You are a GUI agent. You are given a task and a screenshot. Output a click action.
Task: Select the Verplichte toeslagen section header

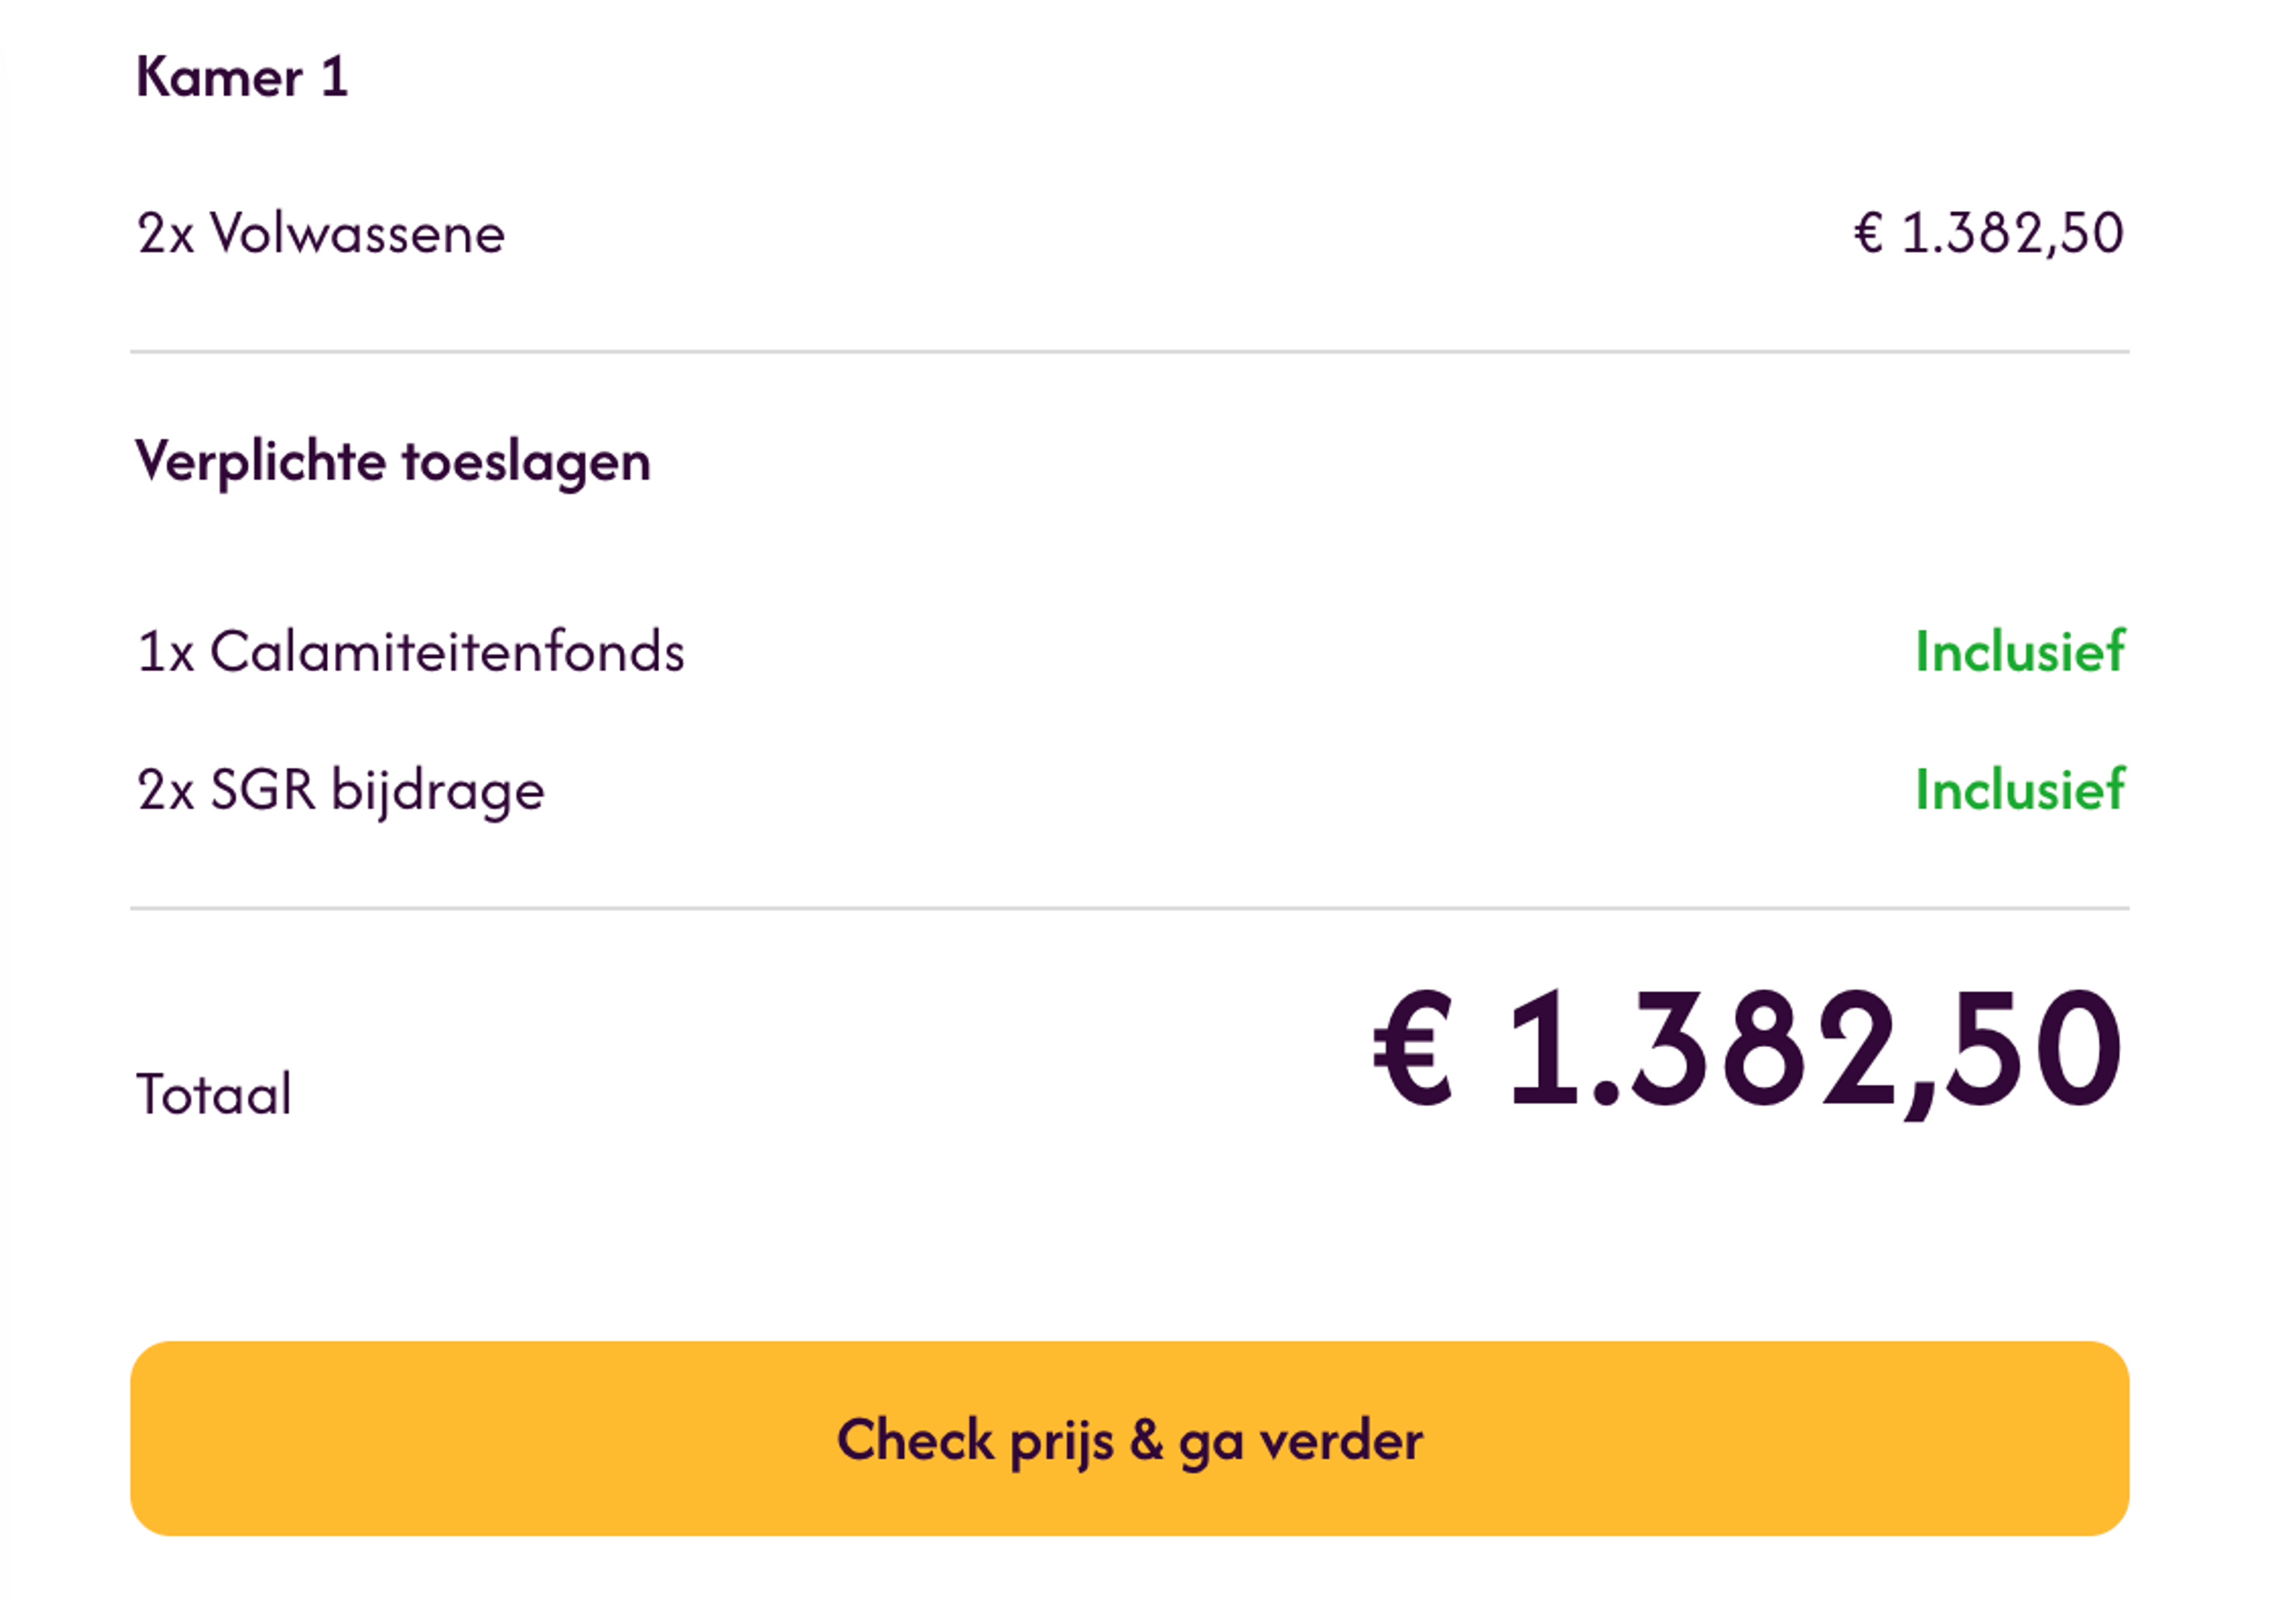pyautogui.click(x=392, y=460)
